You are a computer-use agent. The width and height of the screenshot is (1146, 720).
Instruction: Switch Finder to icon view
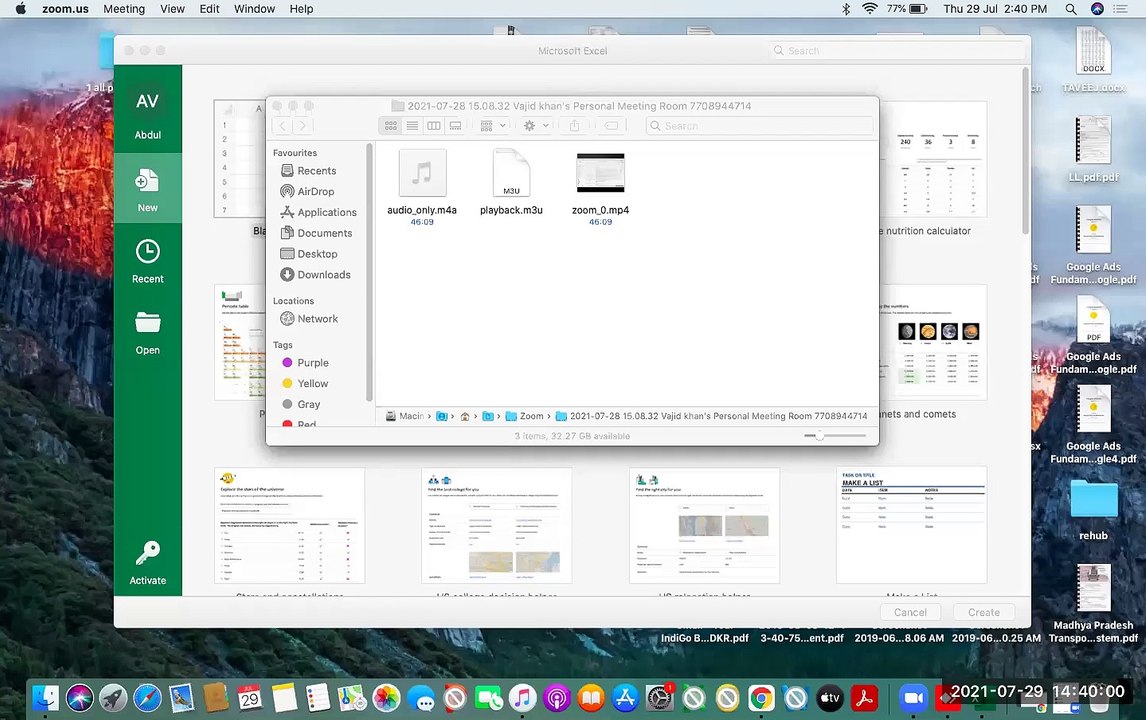coord(391,126)
